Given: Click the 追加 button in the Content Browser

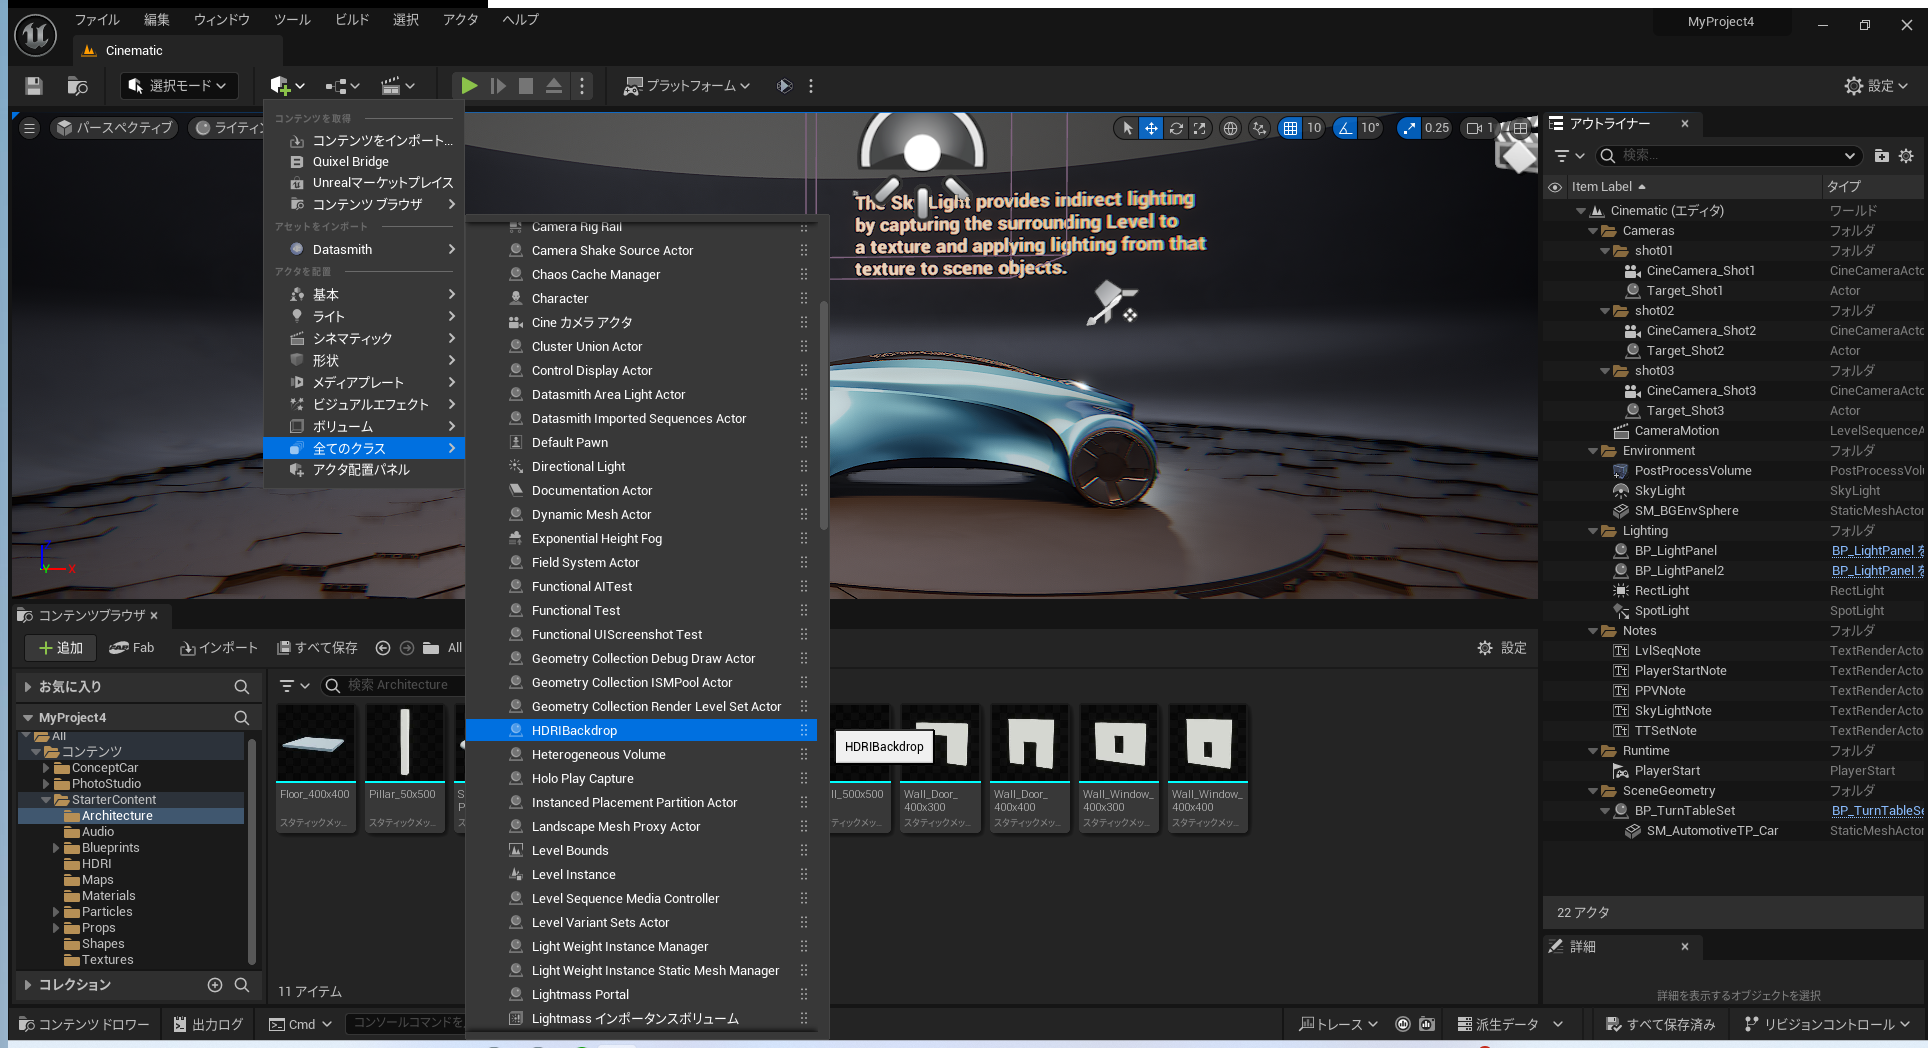Looking at the screenshot, I should pyautogui.click(x=60, y=648).
